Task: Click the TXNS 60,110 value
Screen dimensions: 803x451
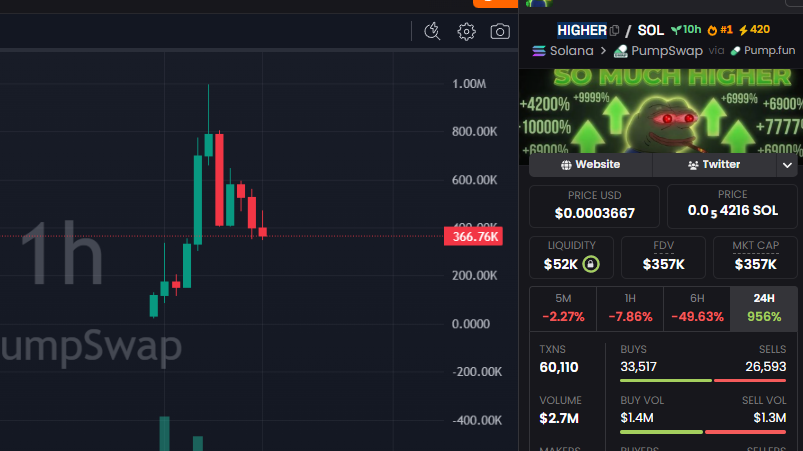Action: [559, 367]
